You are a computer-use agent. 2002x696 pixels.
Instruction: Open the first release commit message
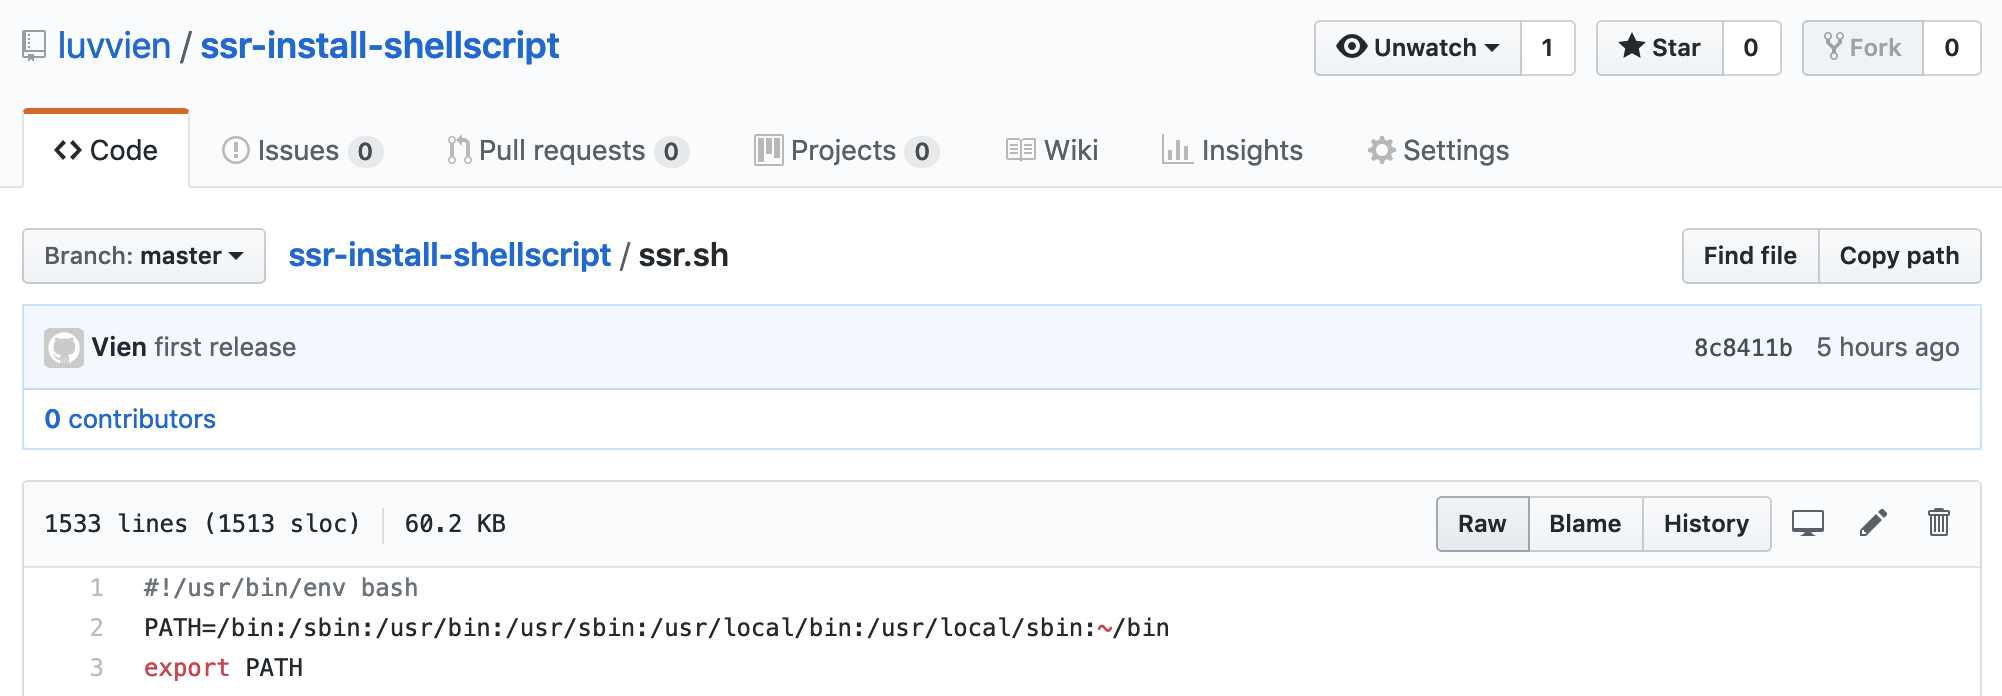click(225, 347)
